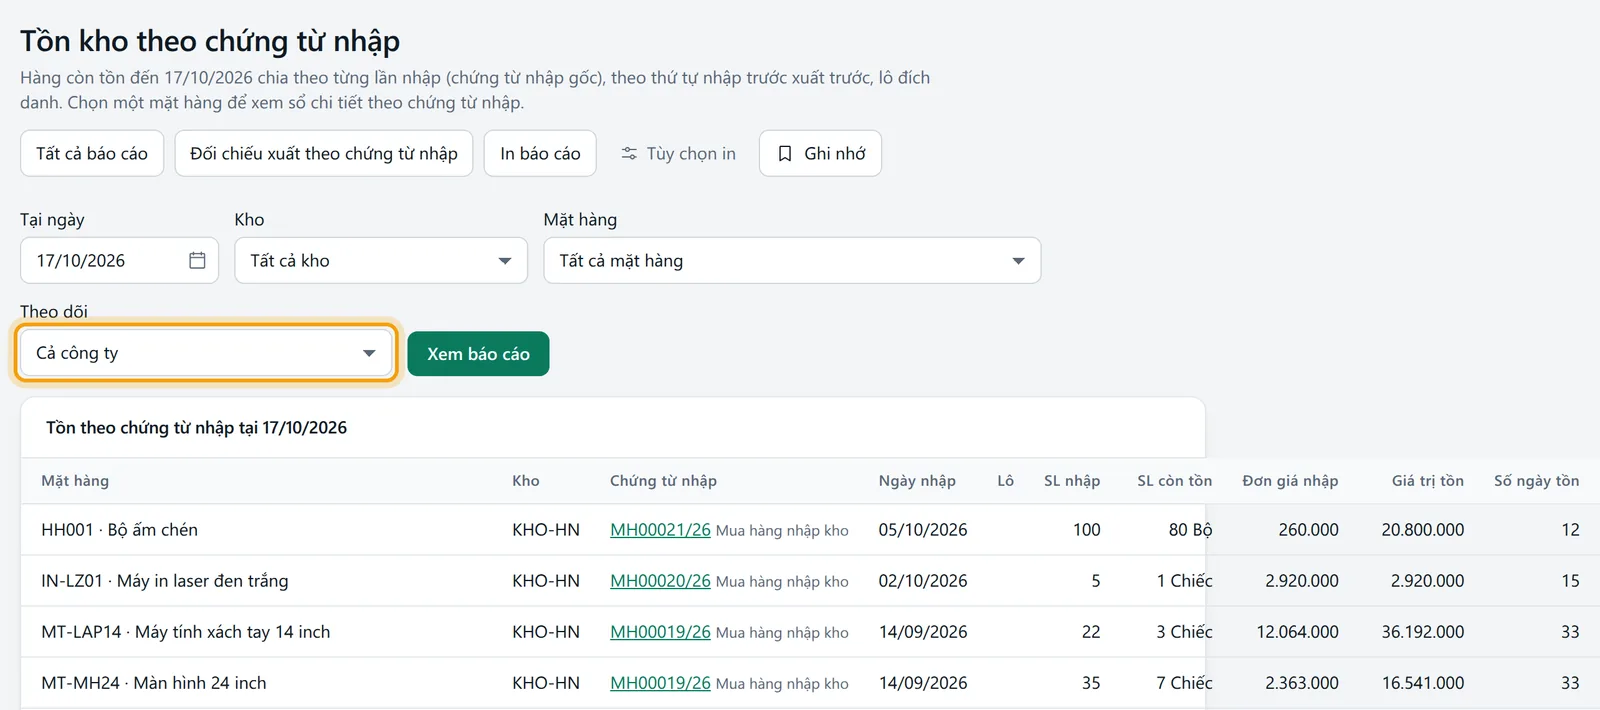Click the In báo cáo button

click(x=540, y=154)
